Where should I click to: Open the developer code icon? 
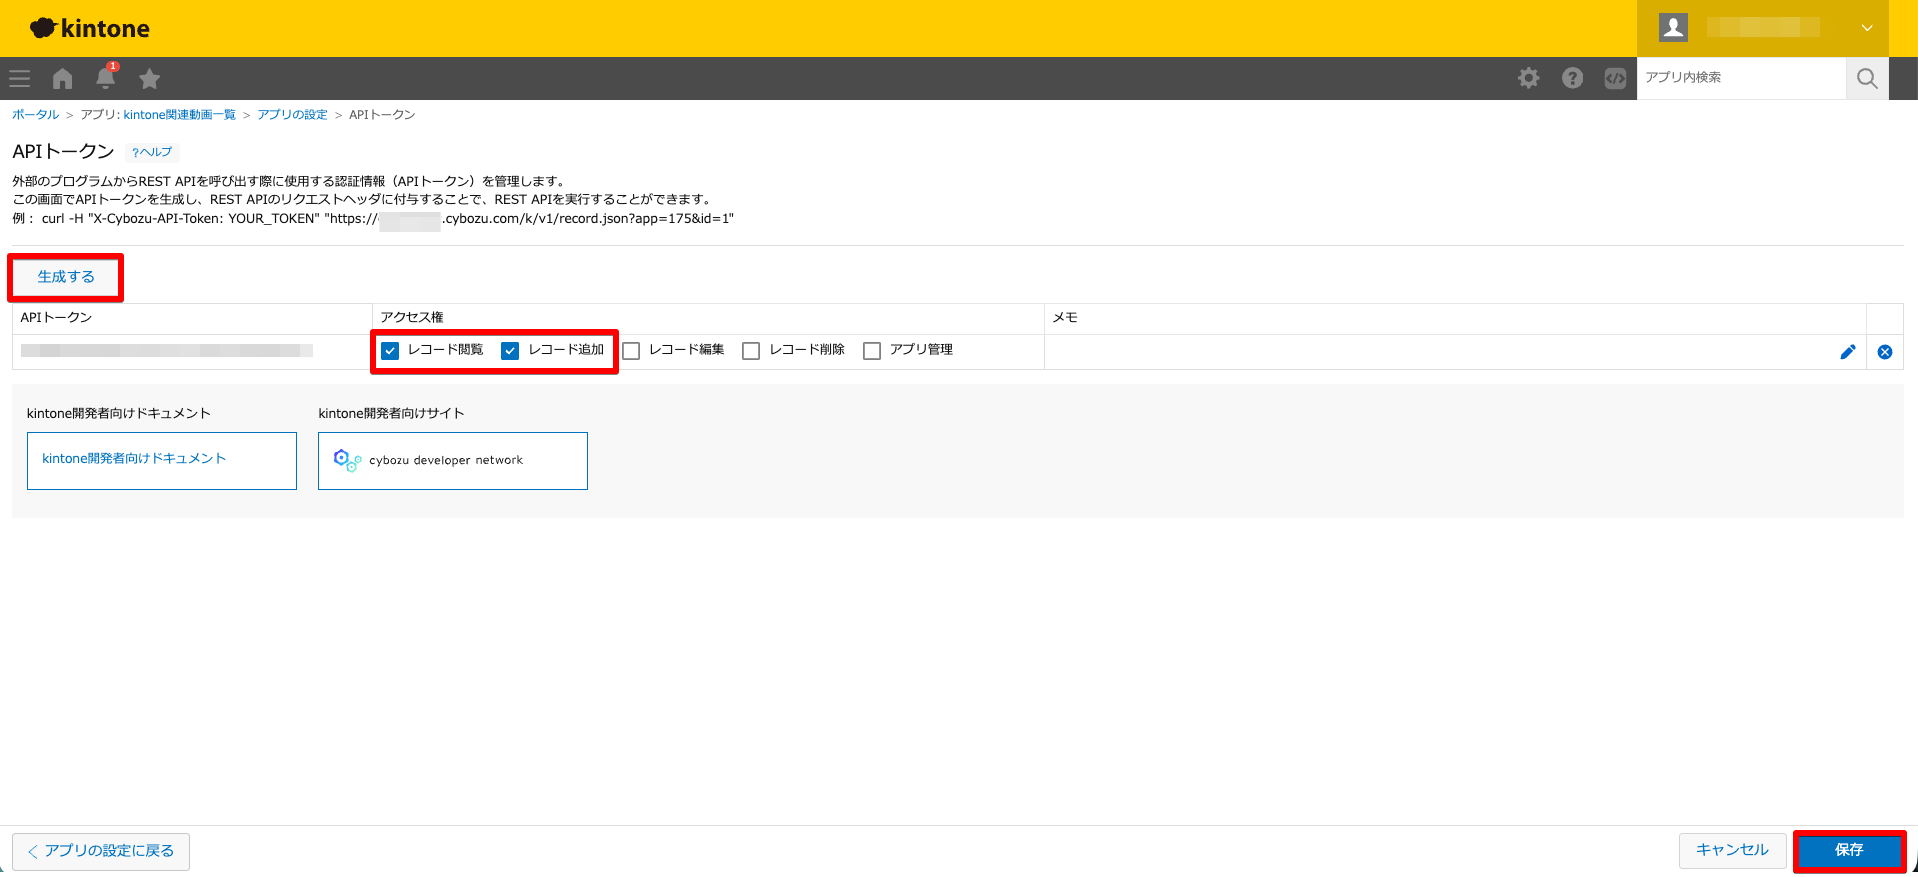(x=1615, y=78)
